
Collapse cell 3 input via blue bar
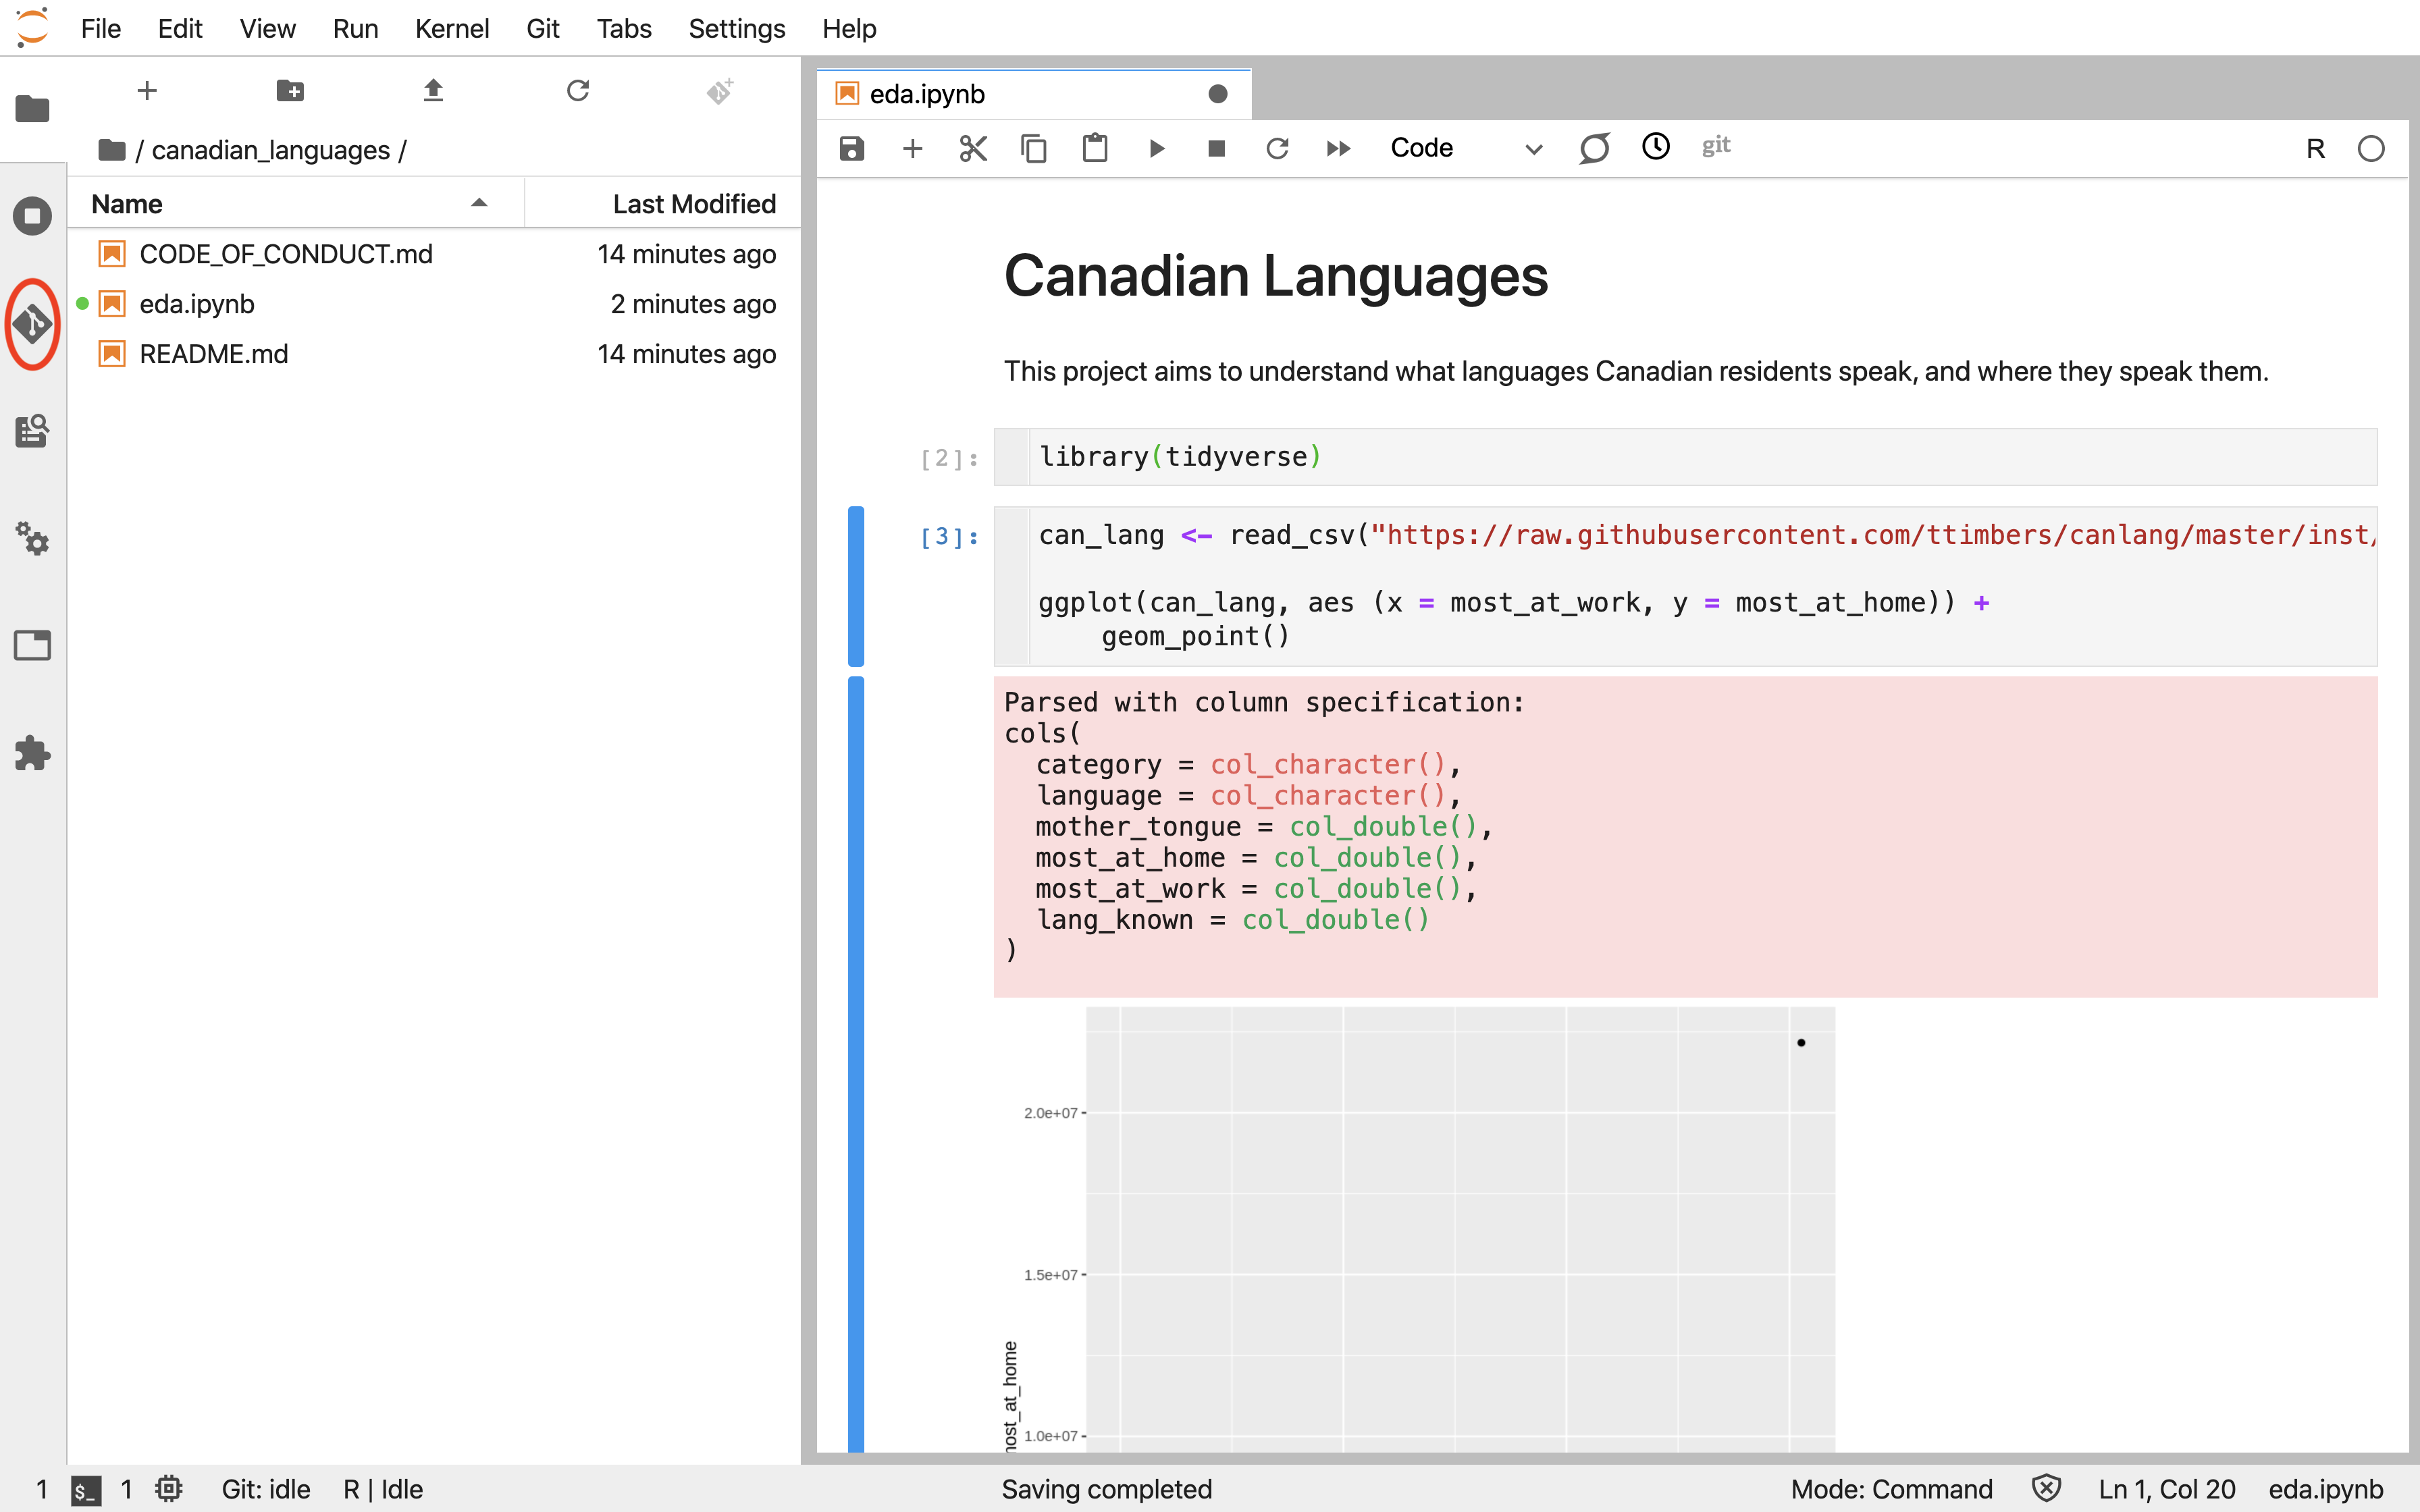coord(856,586)
